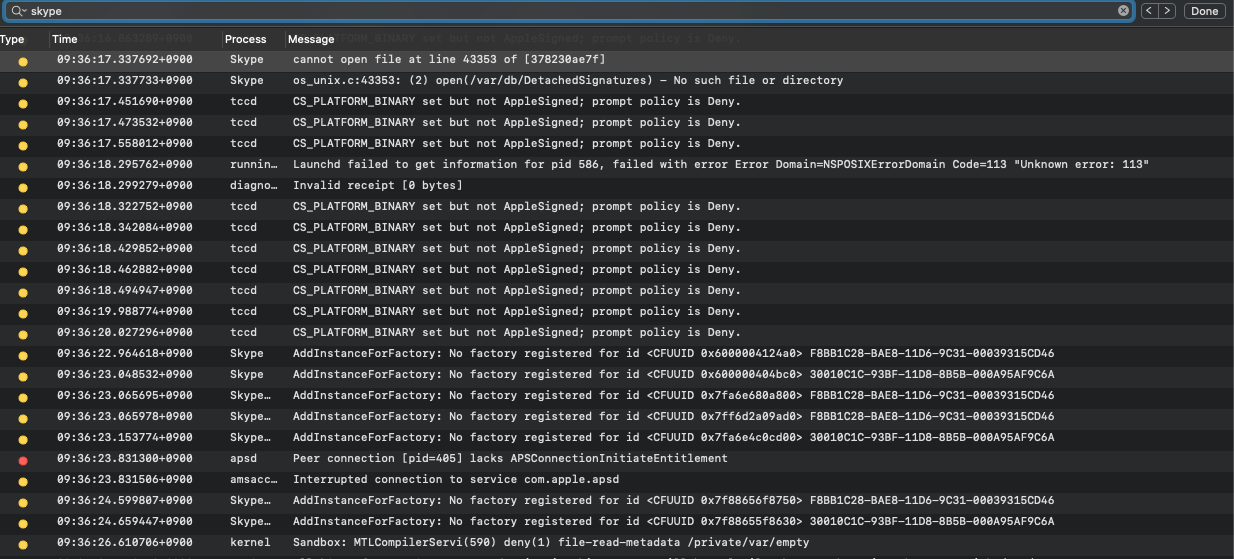Sort by the Time column header
Screen dimensions: 1234x559
65,39
